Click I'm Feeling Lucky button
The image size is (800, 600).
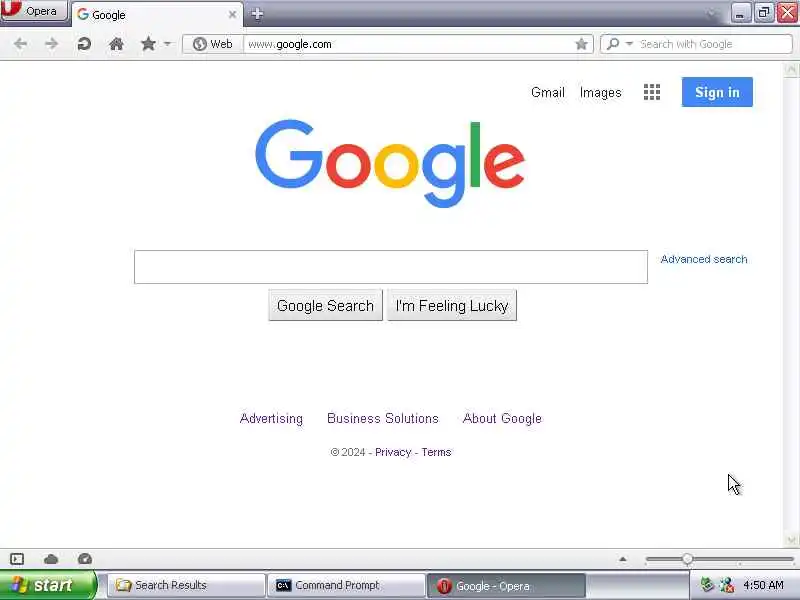coord(452,306)
